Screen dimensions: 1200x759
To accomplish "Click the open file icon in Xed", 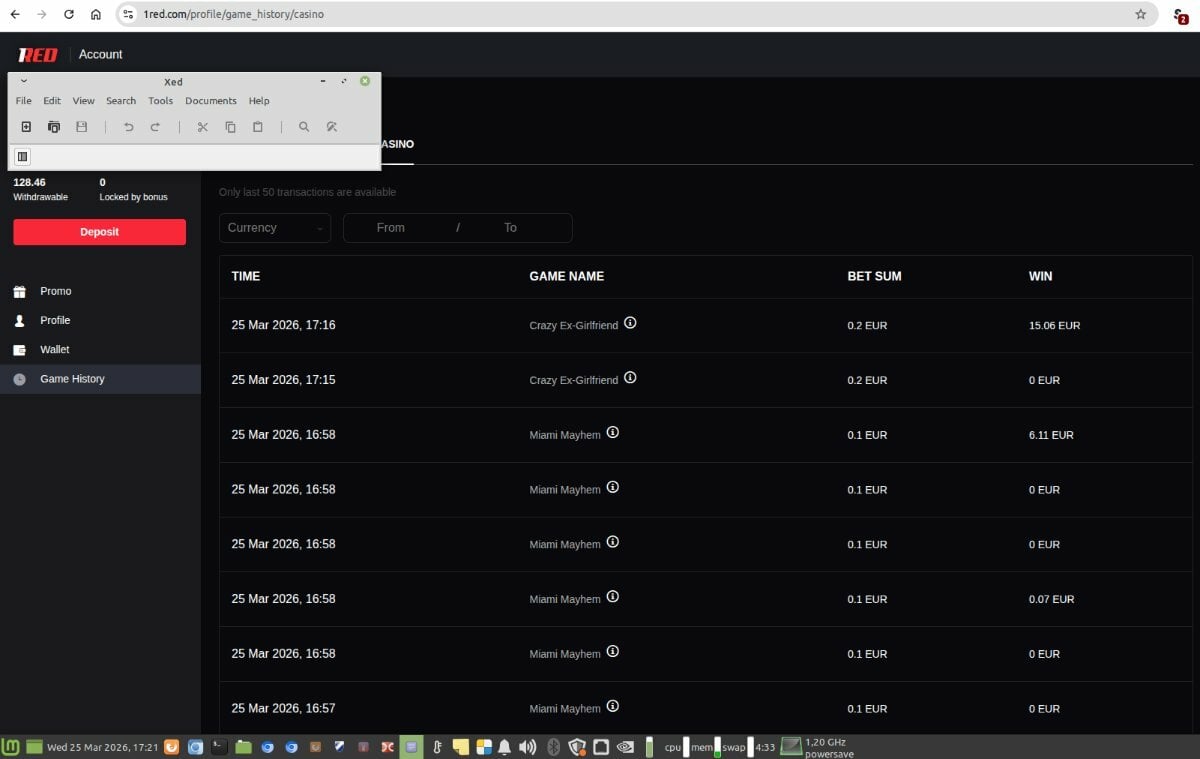I will pyautogui.click(x=54, y=127).
